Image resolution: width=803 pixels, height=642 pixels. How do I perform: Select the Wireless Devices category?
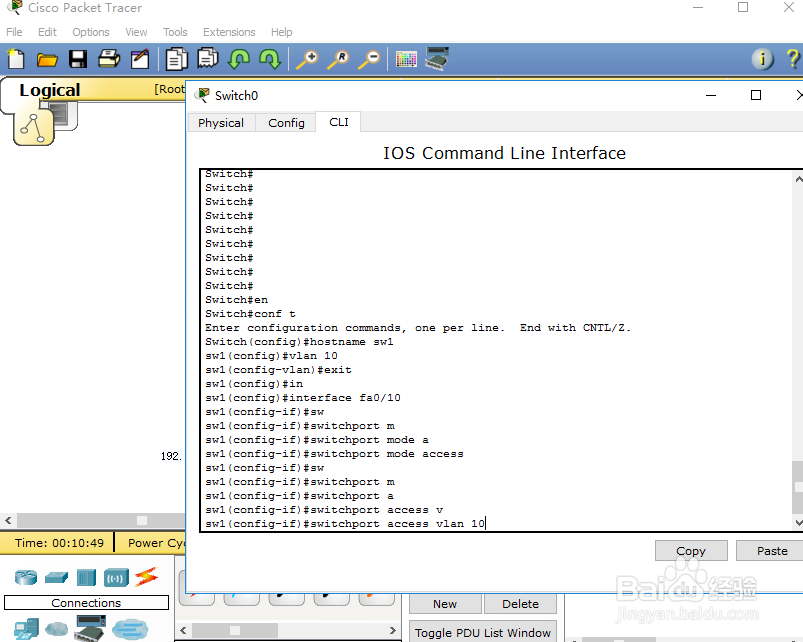click(116, 577)
